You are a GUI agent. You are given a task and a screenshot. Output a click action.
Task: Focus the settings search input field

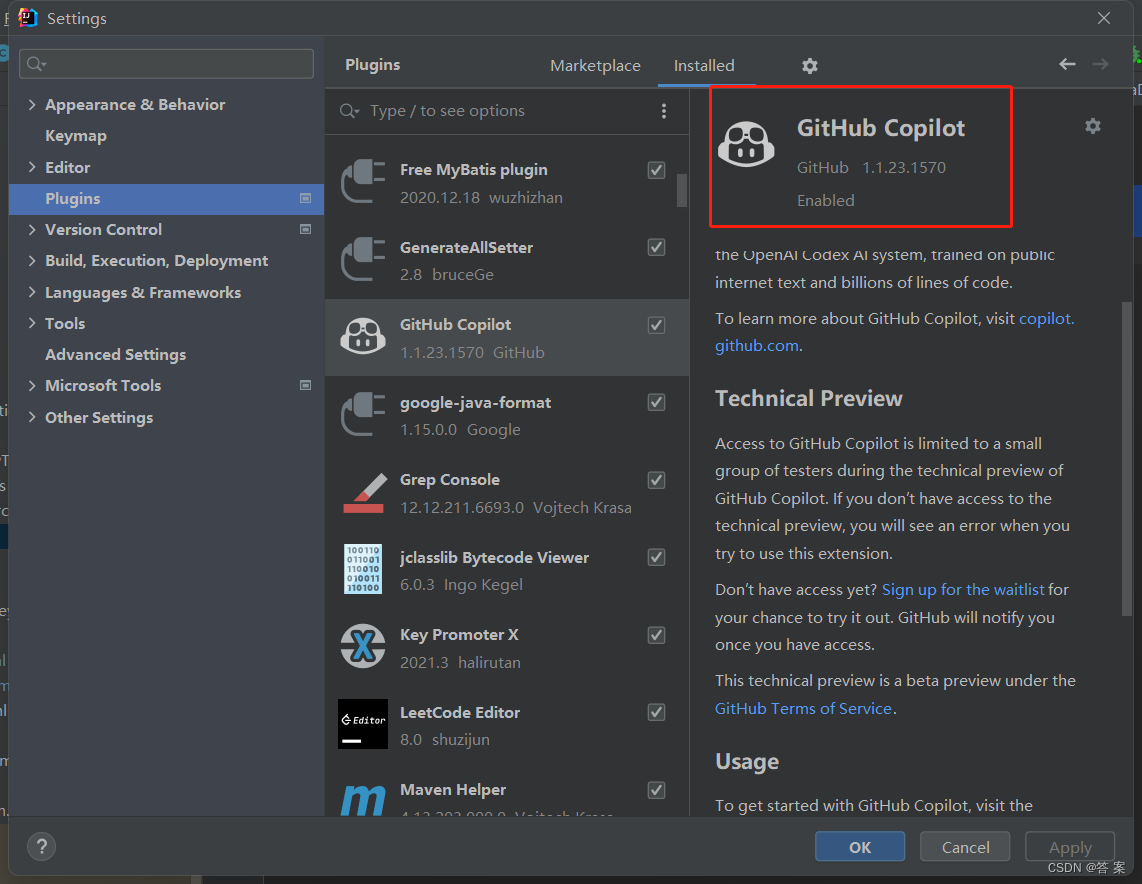tap(166, 64)
